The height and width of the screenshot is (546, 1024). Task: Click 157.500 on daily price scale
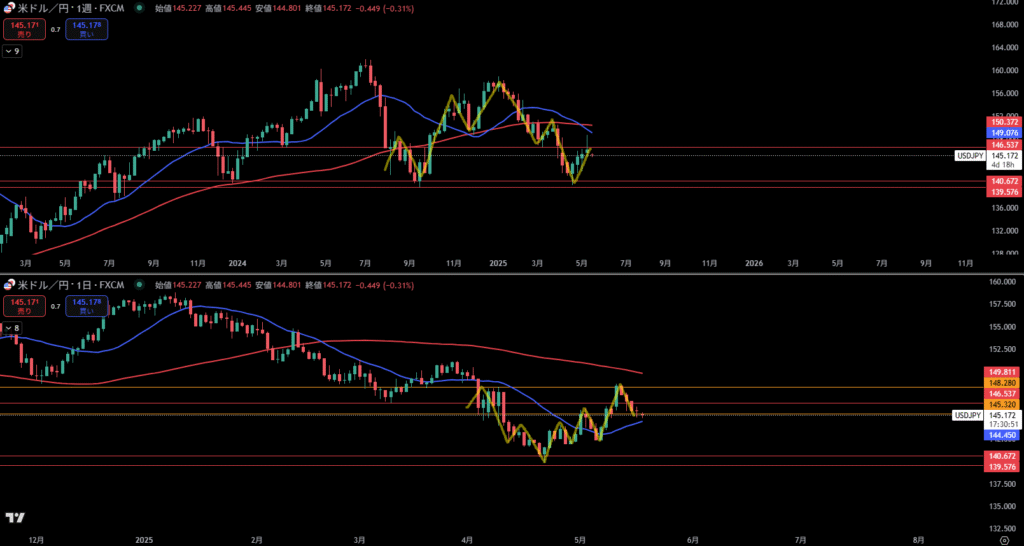[1001, 304]
